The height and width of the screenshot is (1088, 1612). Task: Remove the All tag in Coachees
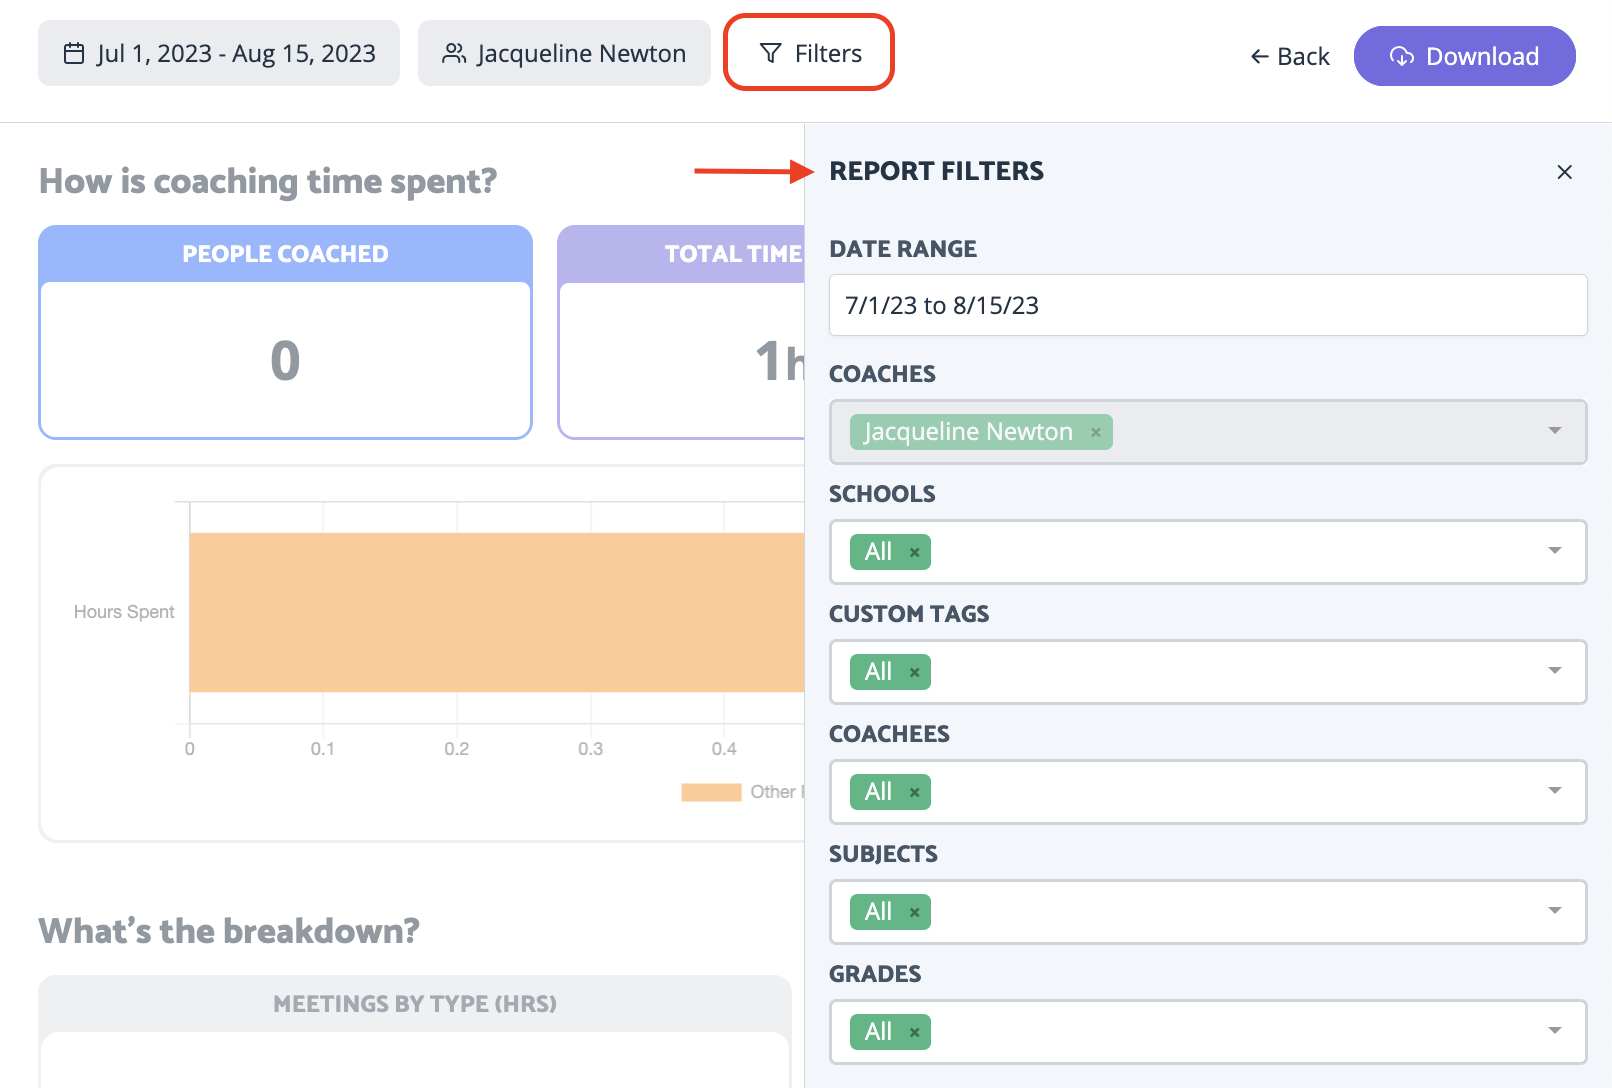[914, 792]
